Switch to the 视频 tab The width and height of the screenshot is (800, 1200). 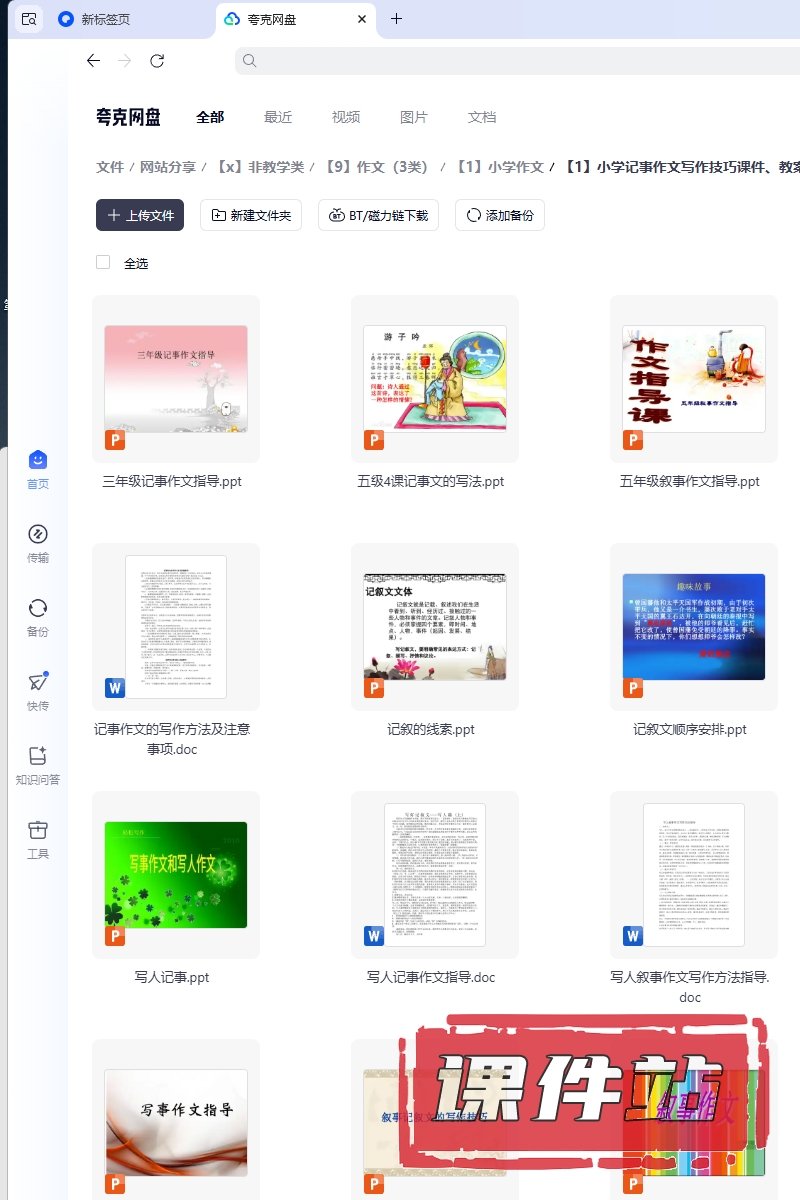(x=346, y=117)
